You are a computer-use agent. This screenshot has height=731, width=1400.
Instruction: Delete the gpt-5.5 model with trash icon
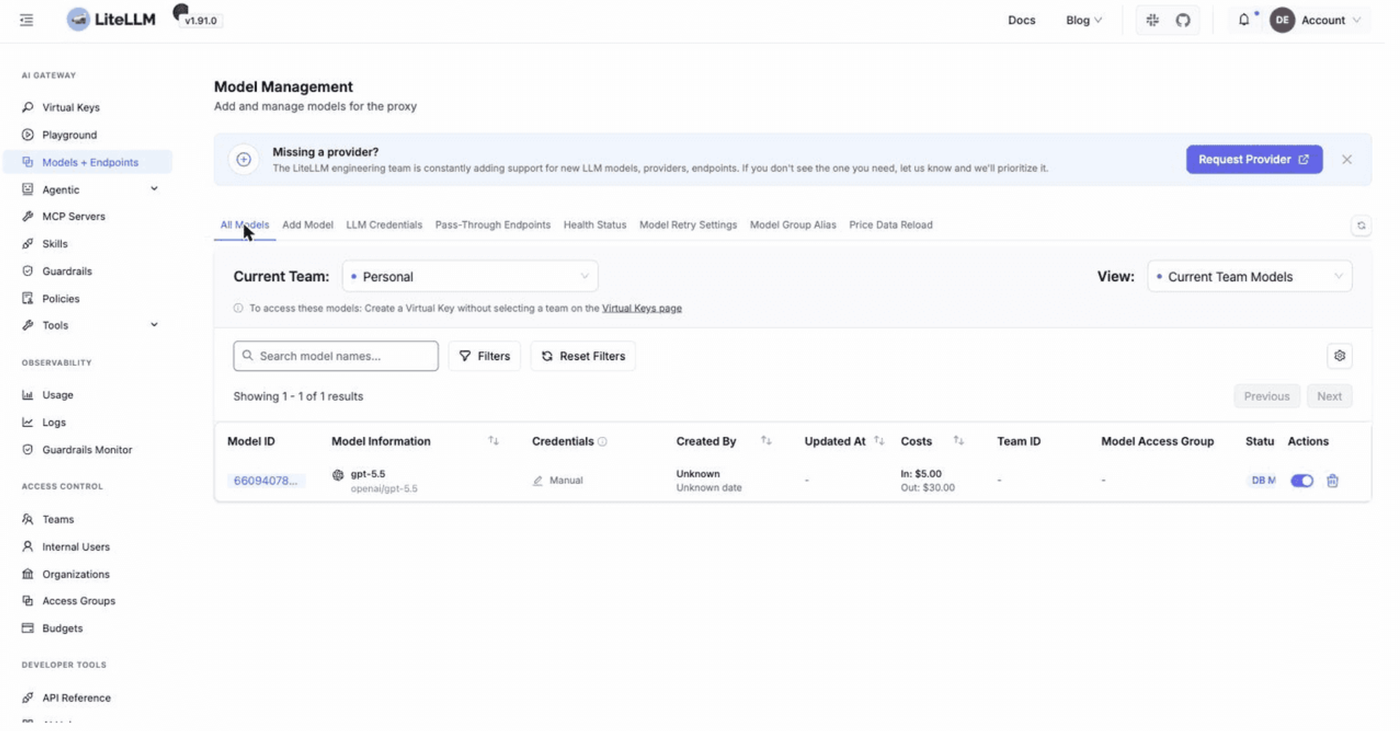click(x=1332, y=481)
